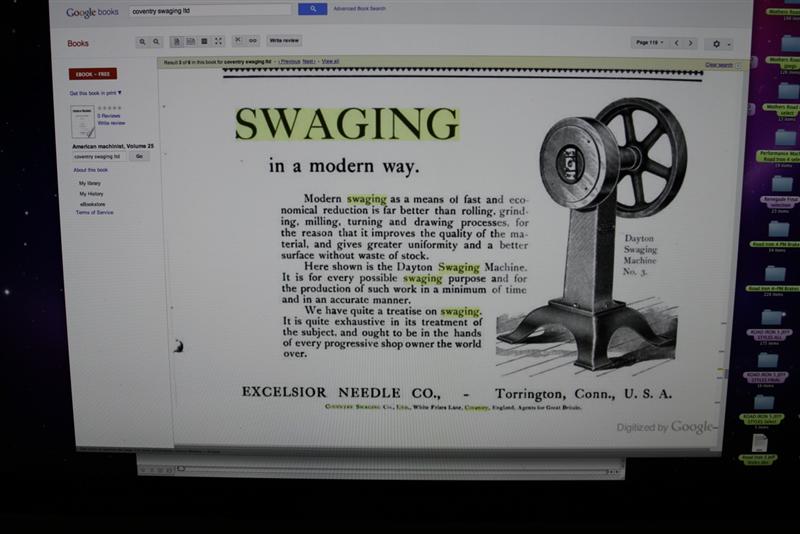
Task: Expand Get this book in print
Action: coord(95,93)
